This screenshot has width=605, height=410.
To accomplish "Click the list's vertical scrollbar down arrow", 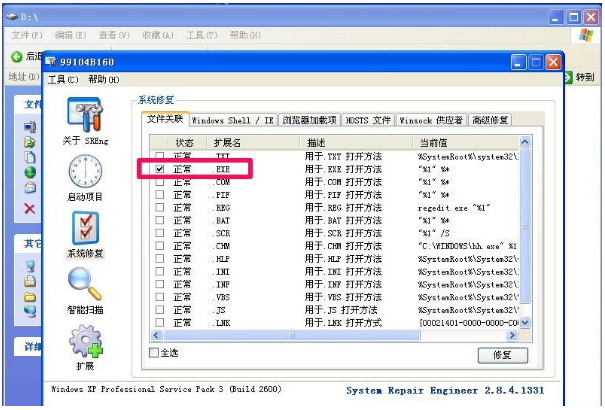I will tap(527, 324).
